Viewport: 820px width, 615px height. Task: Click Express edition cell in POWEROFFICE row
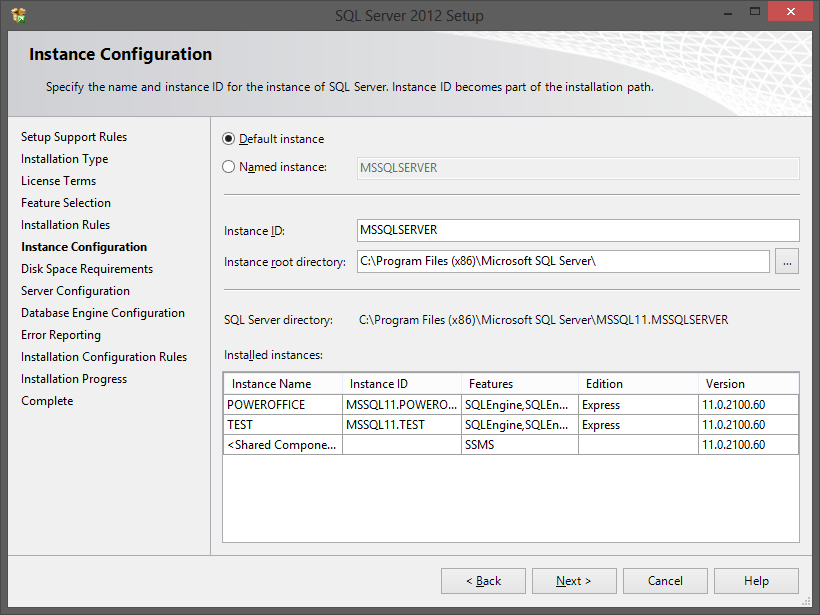click(x=638, y=405)
